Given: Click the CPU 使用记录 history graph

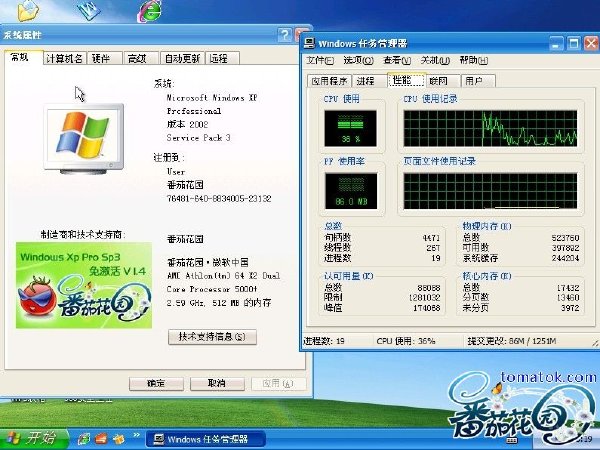Looking at the screenshot, I should (x=490, y=129).
